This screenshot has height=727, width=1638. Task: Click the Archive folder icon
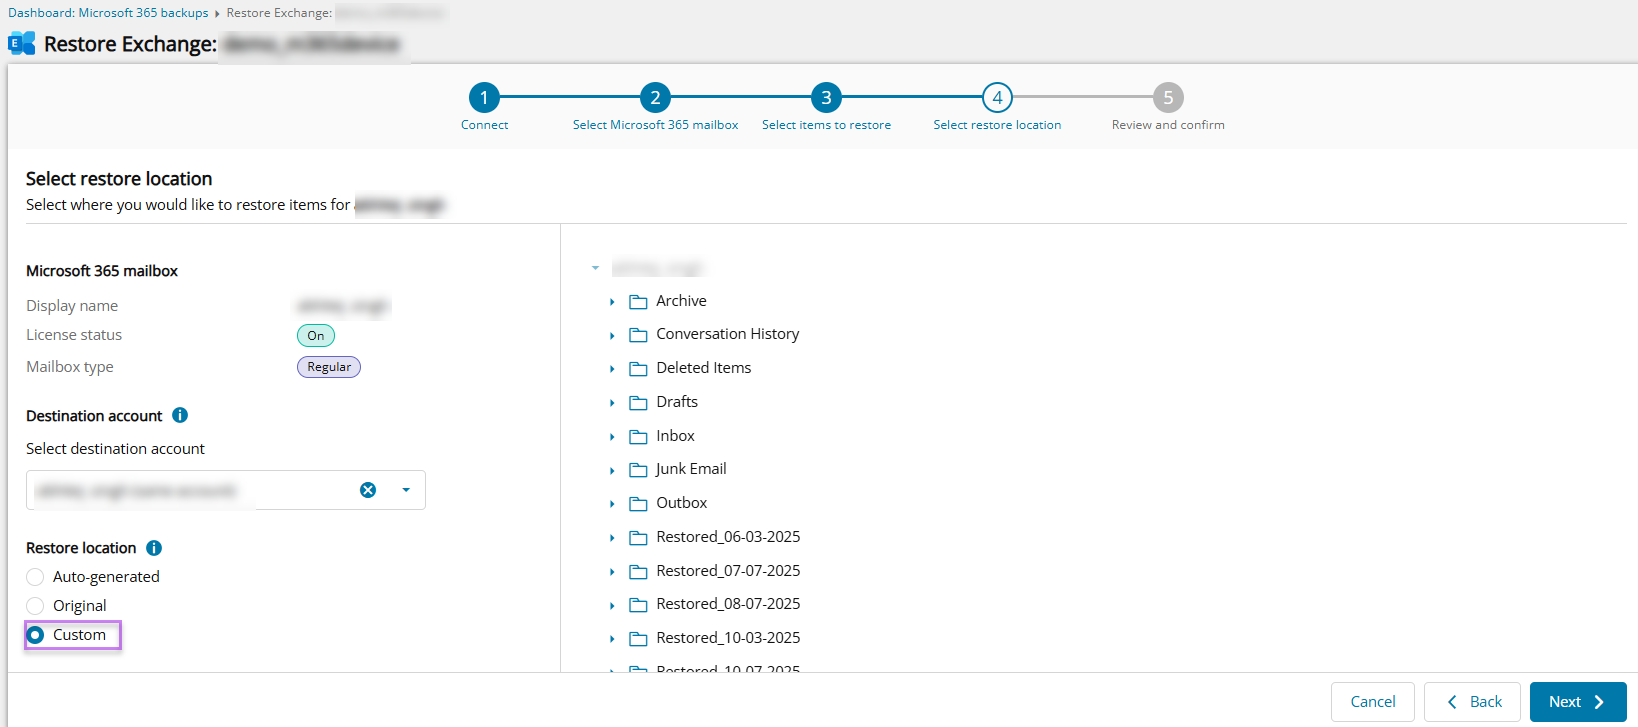638,302
